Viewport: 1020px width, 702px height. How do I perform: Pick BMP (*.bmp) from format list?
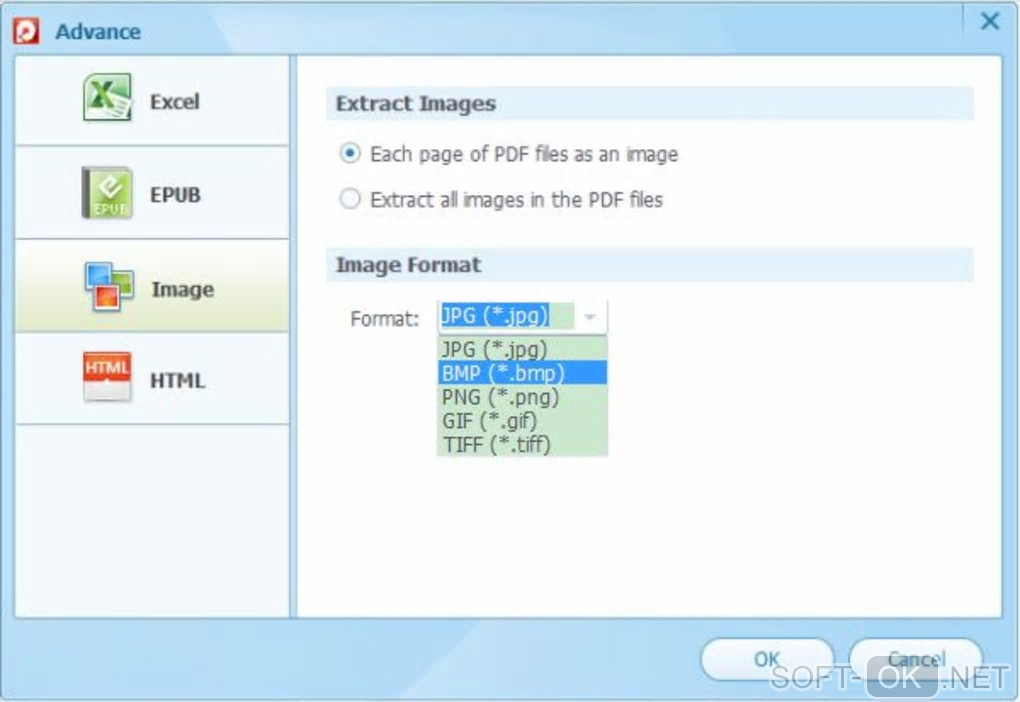pos(522,373)
